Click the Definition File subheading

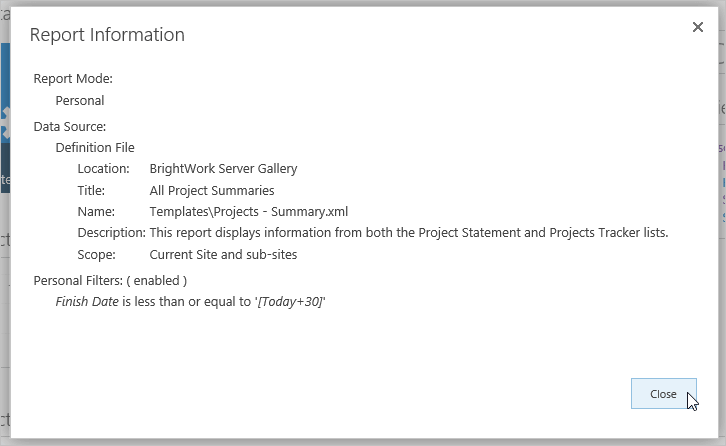click(x=95, y=147)
